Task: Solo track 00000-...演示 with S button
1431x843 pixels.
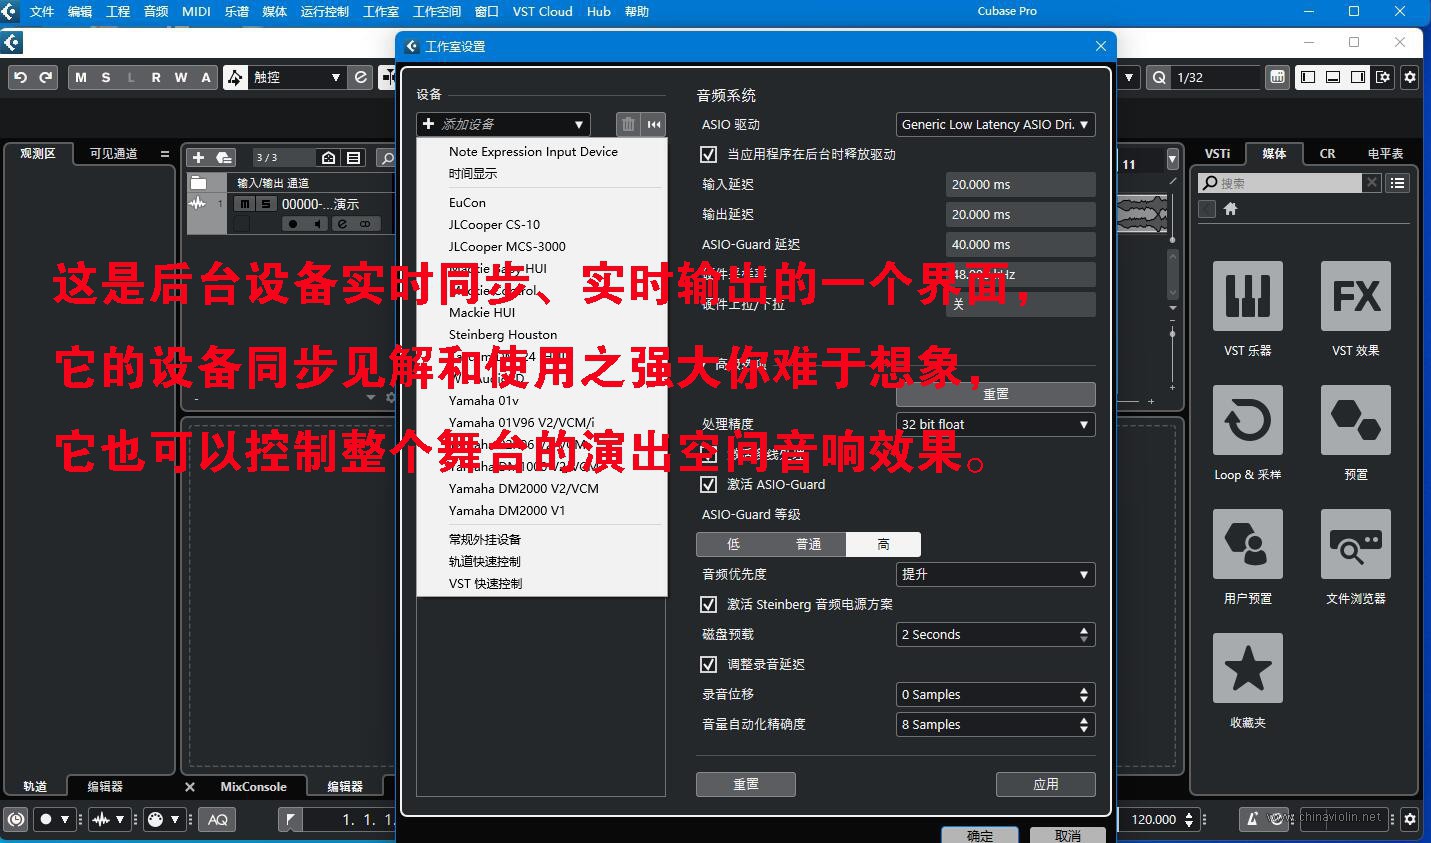Action: pyautogui.click(x=265, y=204)
